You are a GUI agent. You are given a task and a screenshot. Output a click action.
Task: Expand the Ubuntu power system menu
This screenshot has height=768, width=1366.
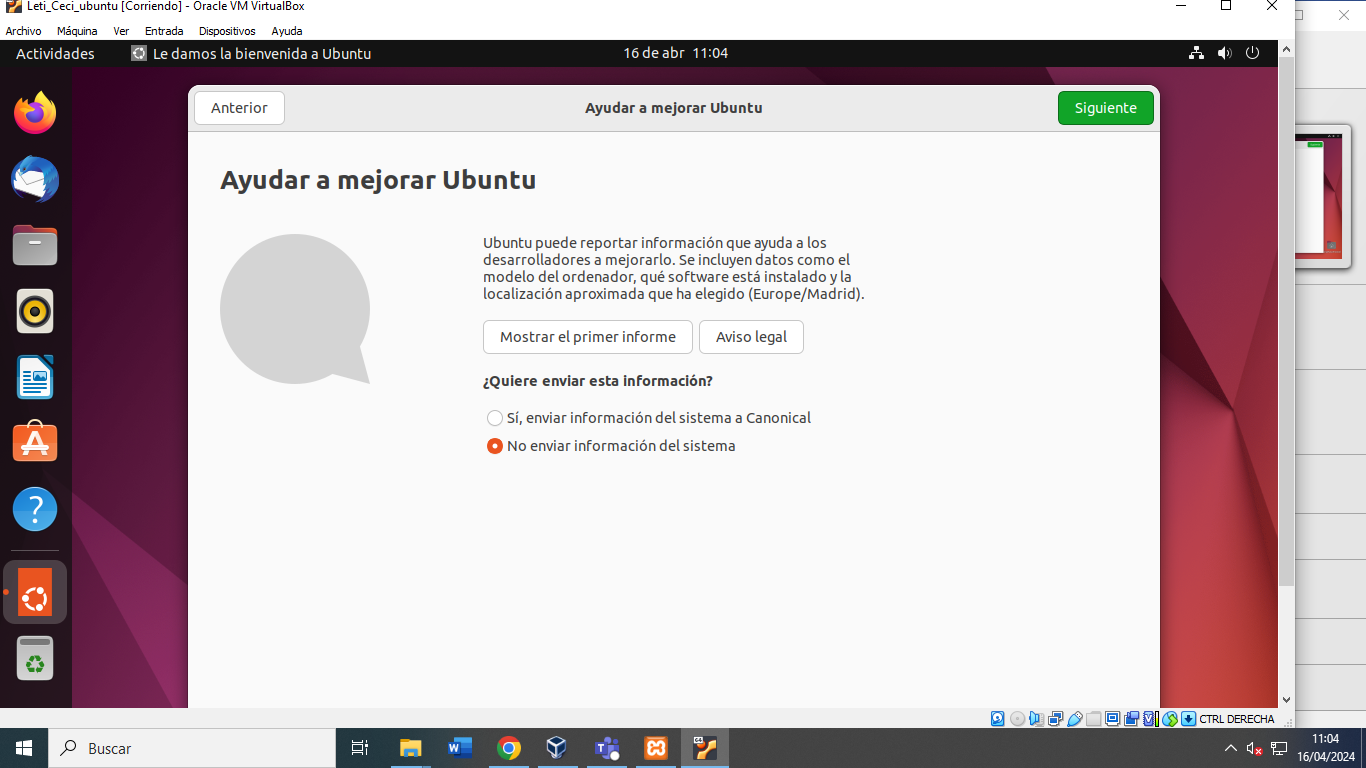1252,53
